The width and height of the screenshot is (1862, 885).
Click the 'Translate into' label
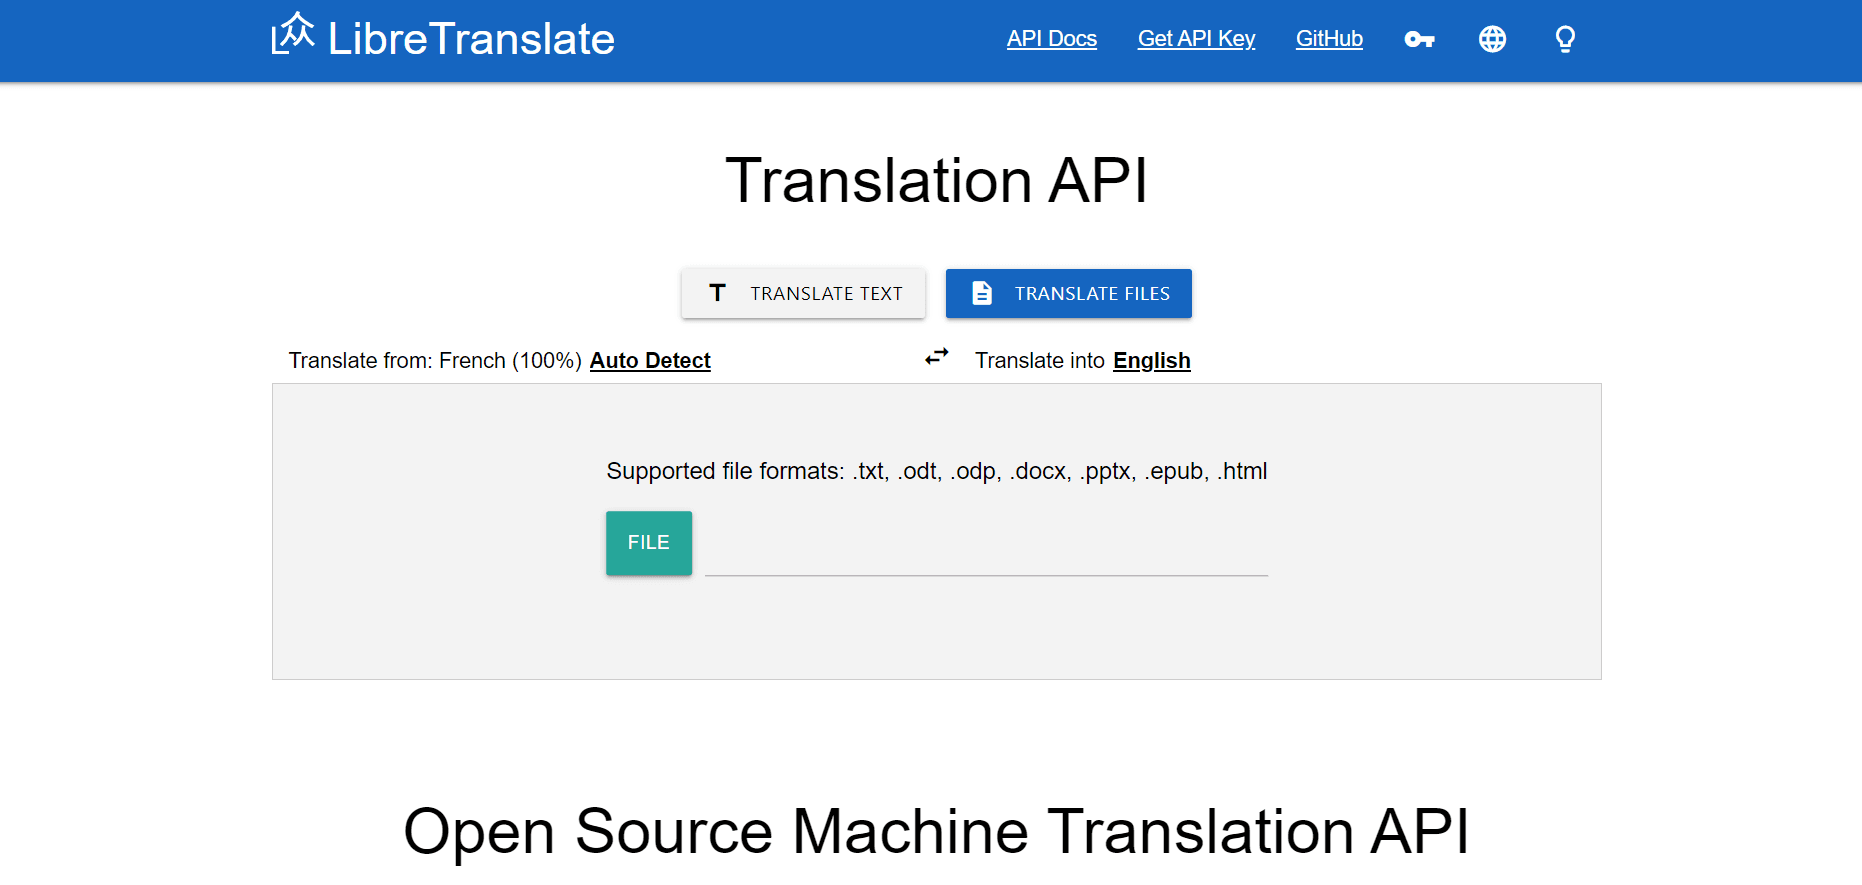[x=1040, y=361]
